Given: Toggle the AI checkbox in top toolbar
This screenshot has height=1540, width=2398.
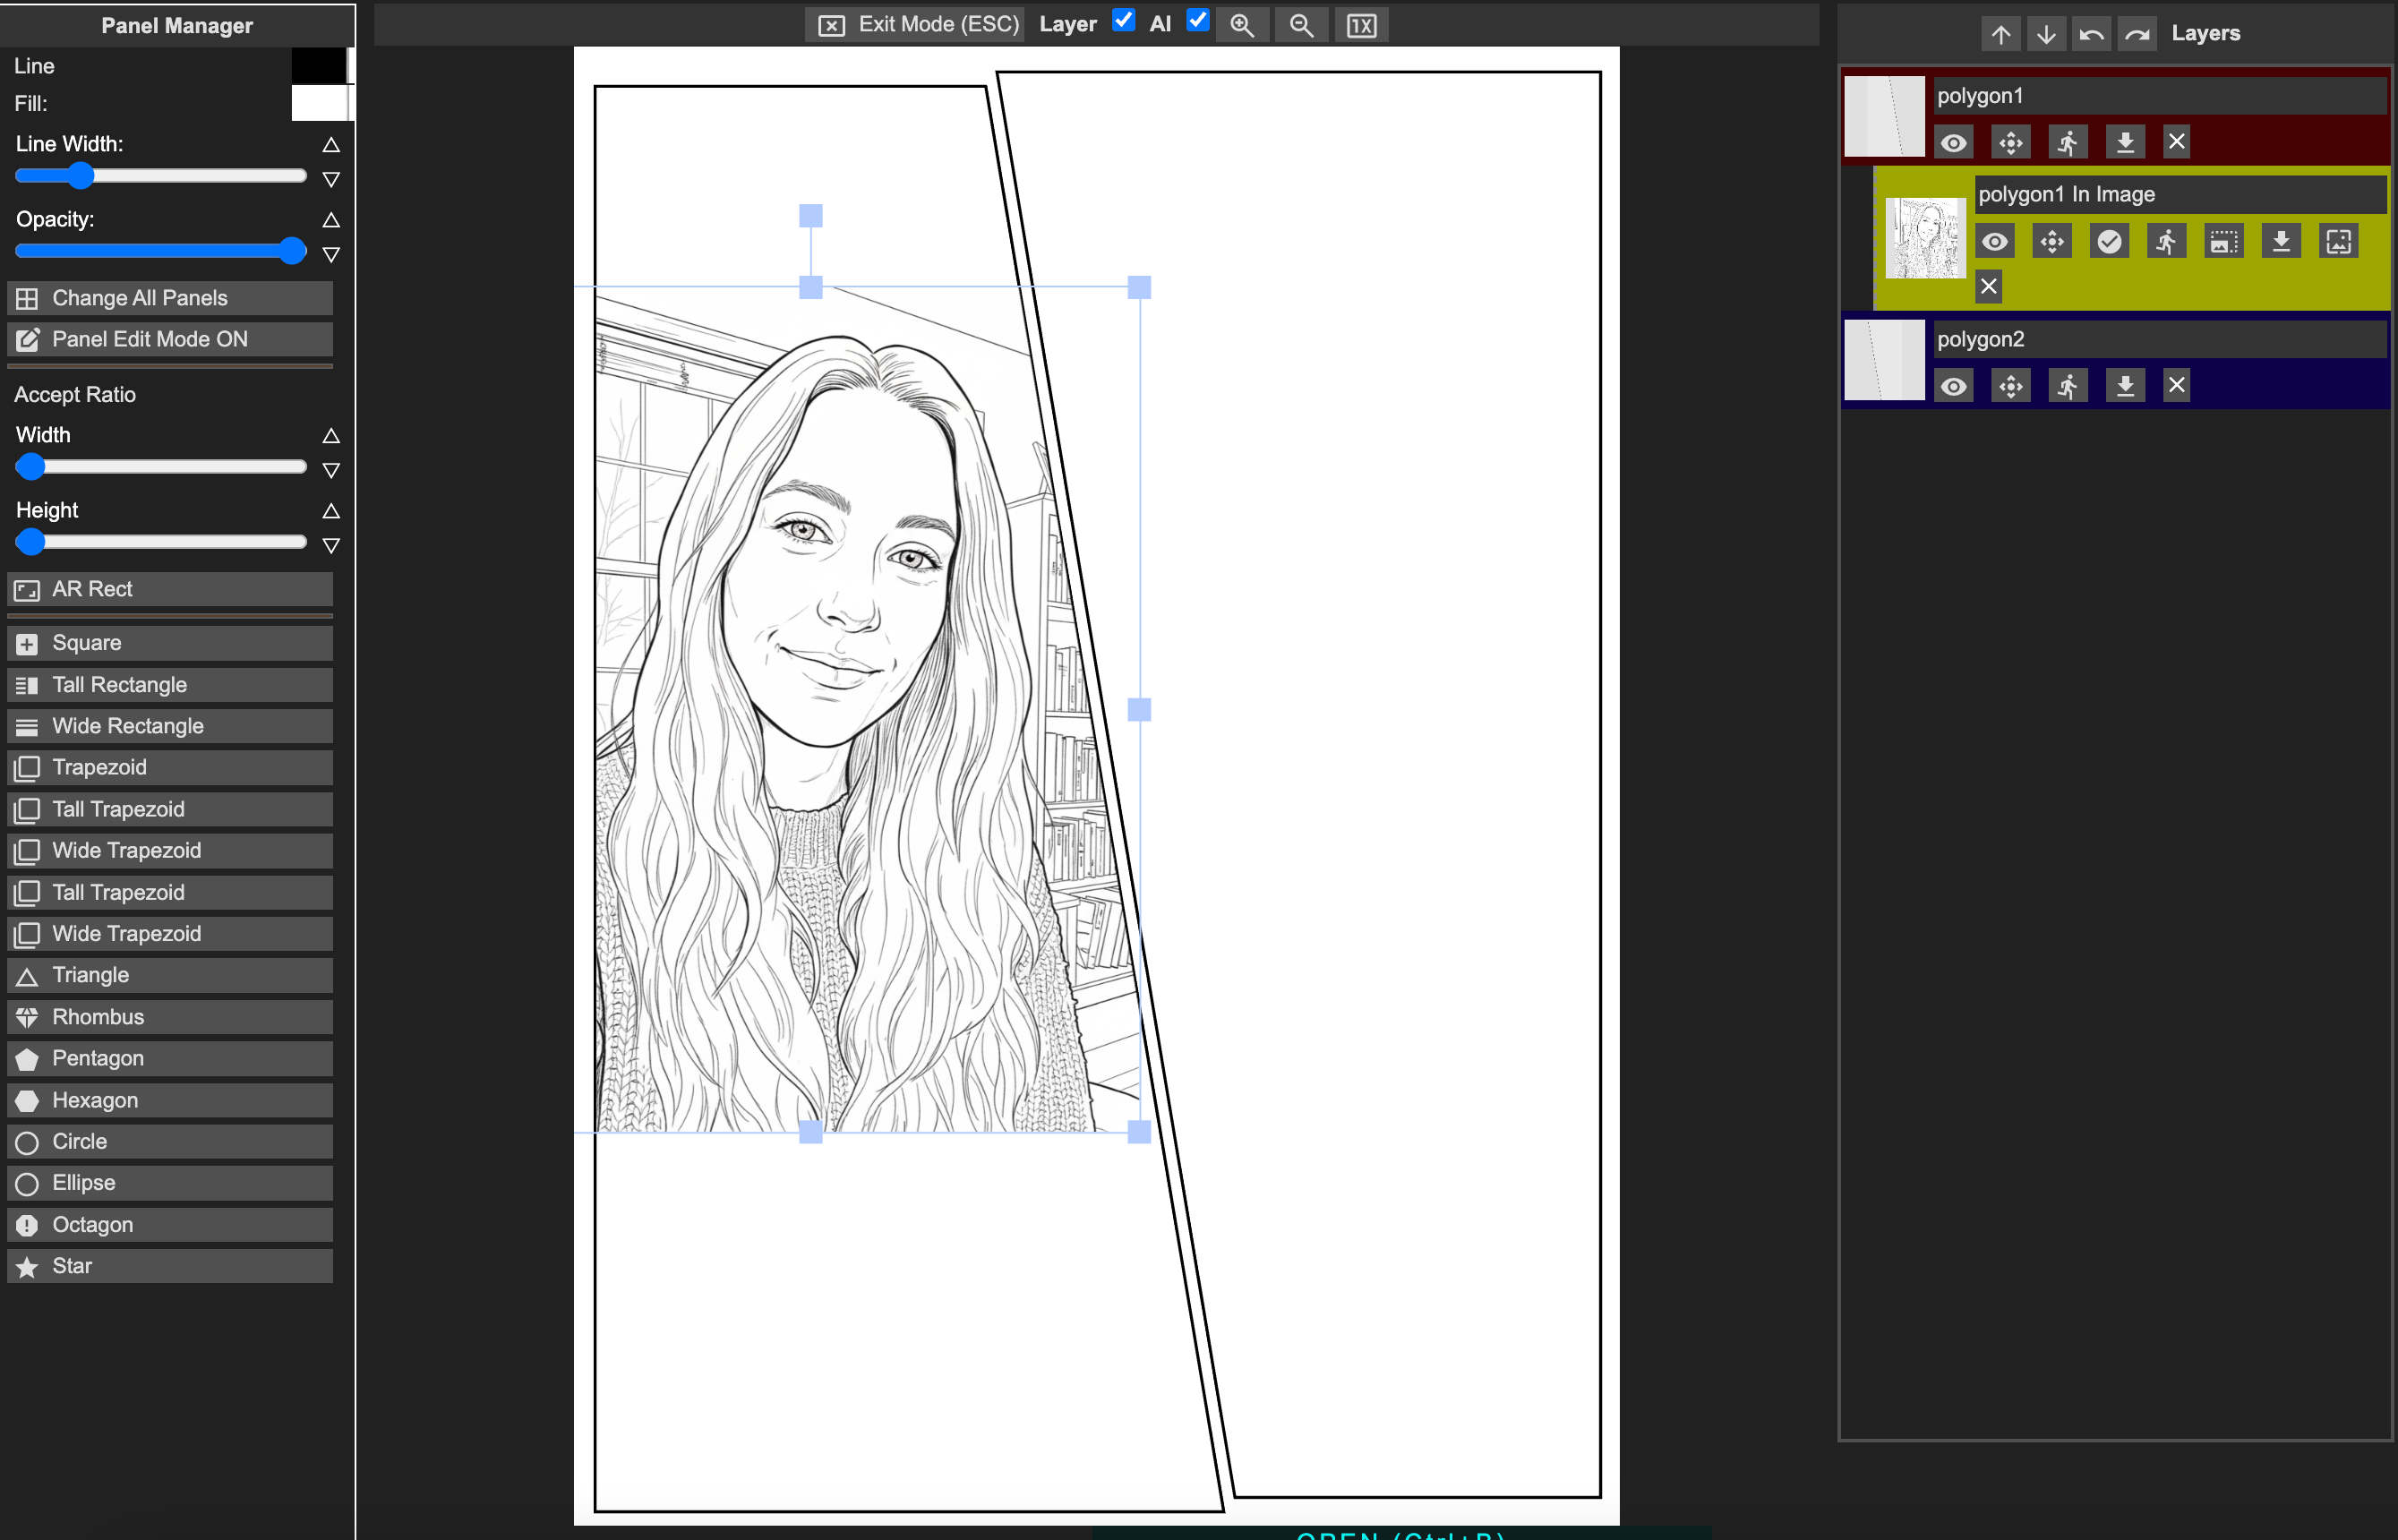Looking at the screenshot, I should click(x=1197, y=20).
